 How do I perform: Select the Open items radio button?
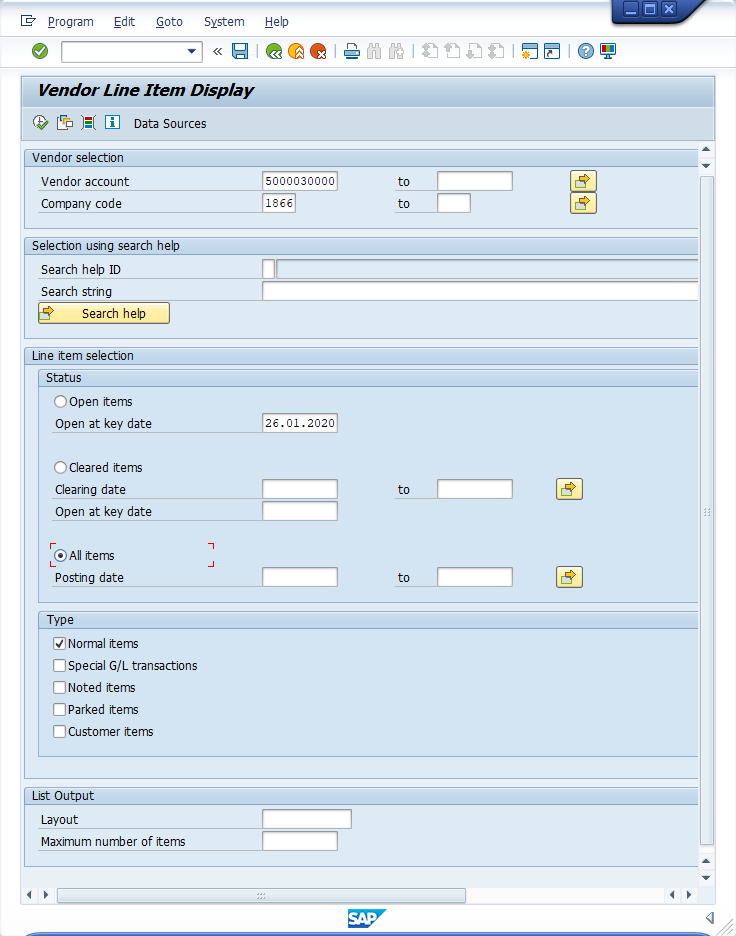tap(61, 401)
